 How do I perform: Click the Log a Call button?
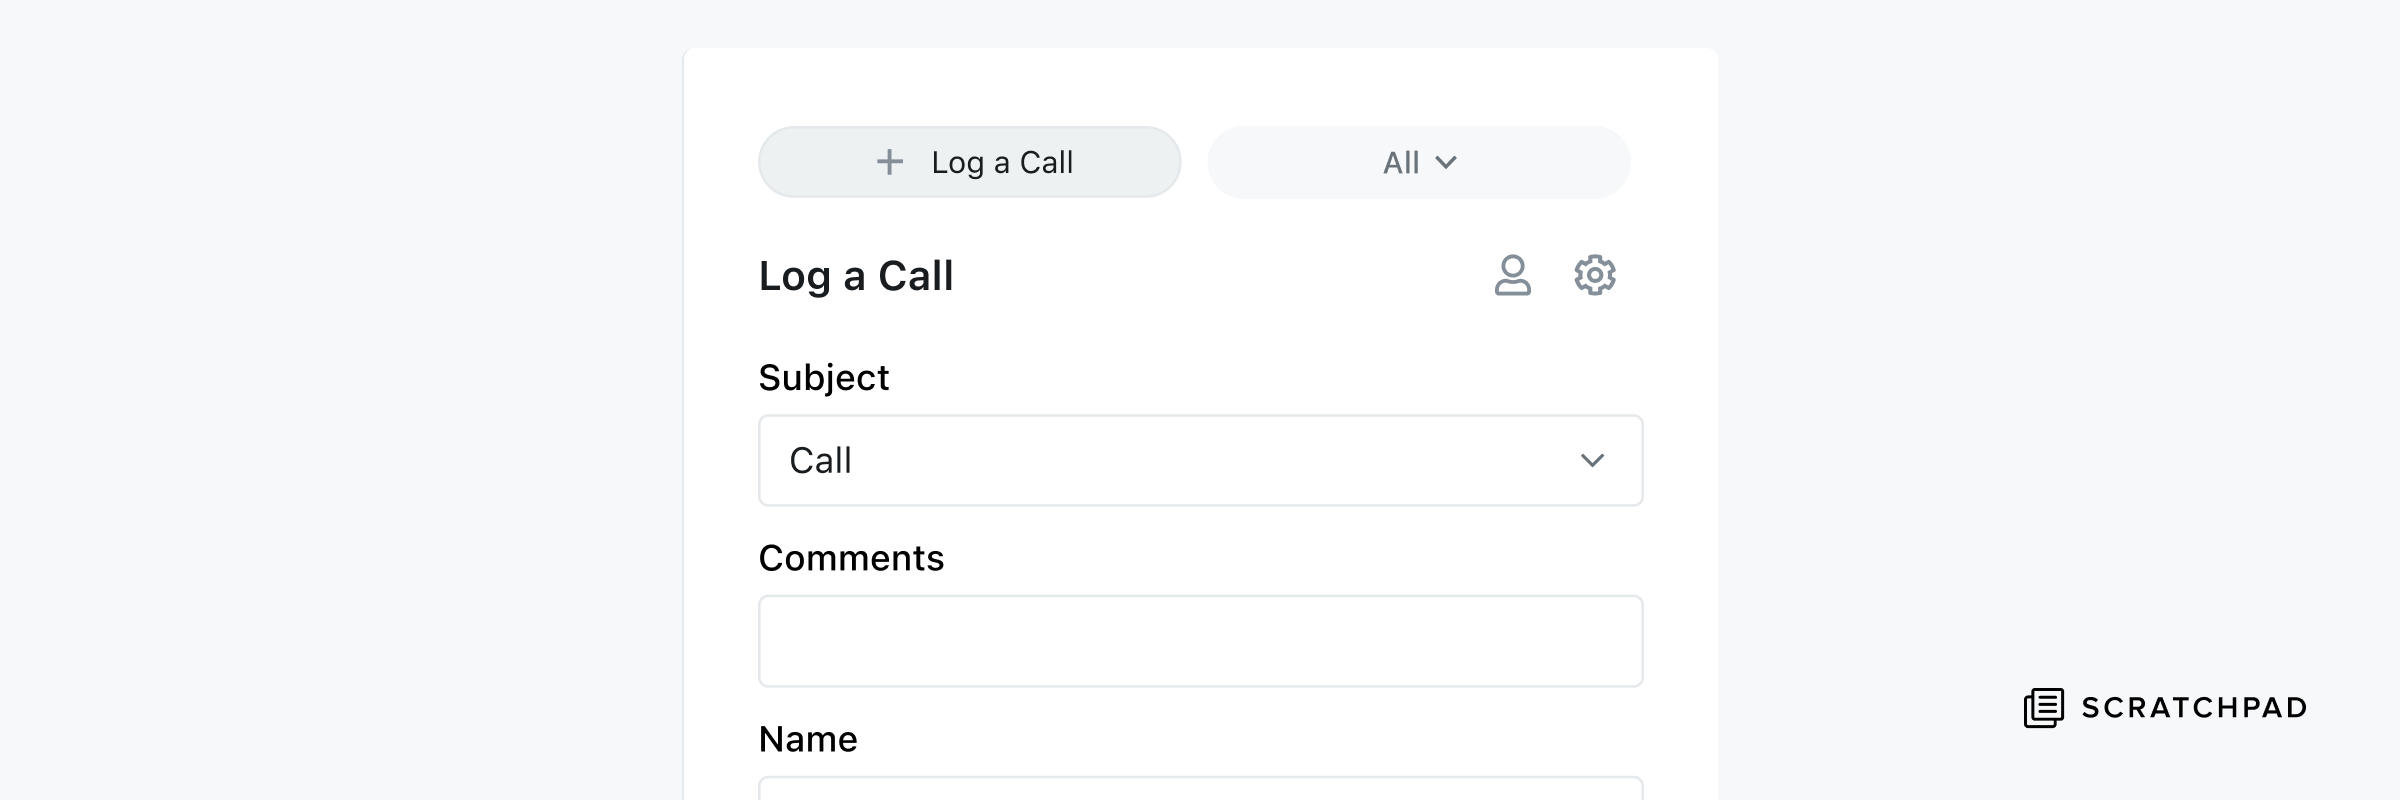click(968, 161)
